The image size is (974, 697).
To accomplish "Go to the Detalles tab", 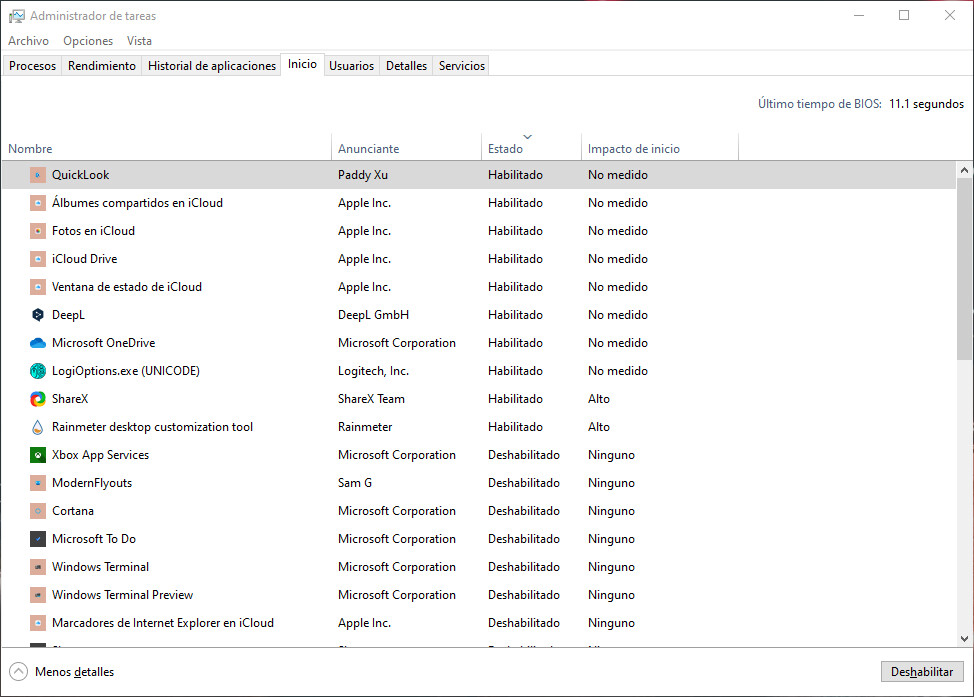I will point(406,66).
